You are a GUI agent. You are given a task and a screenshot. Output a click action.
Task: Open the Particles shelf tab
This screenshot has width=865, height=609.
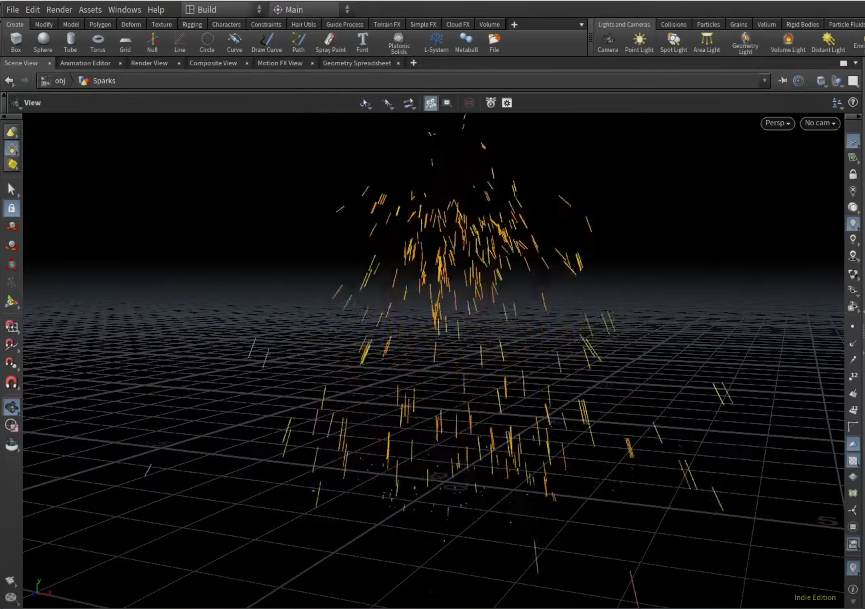point(708,24)
